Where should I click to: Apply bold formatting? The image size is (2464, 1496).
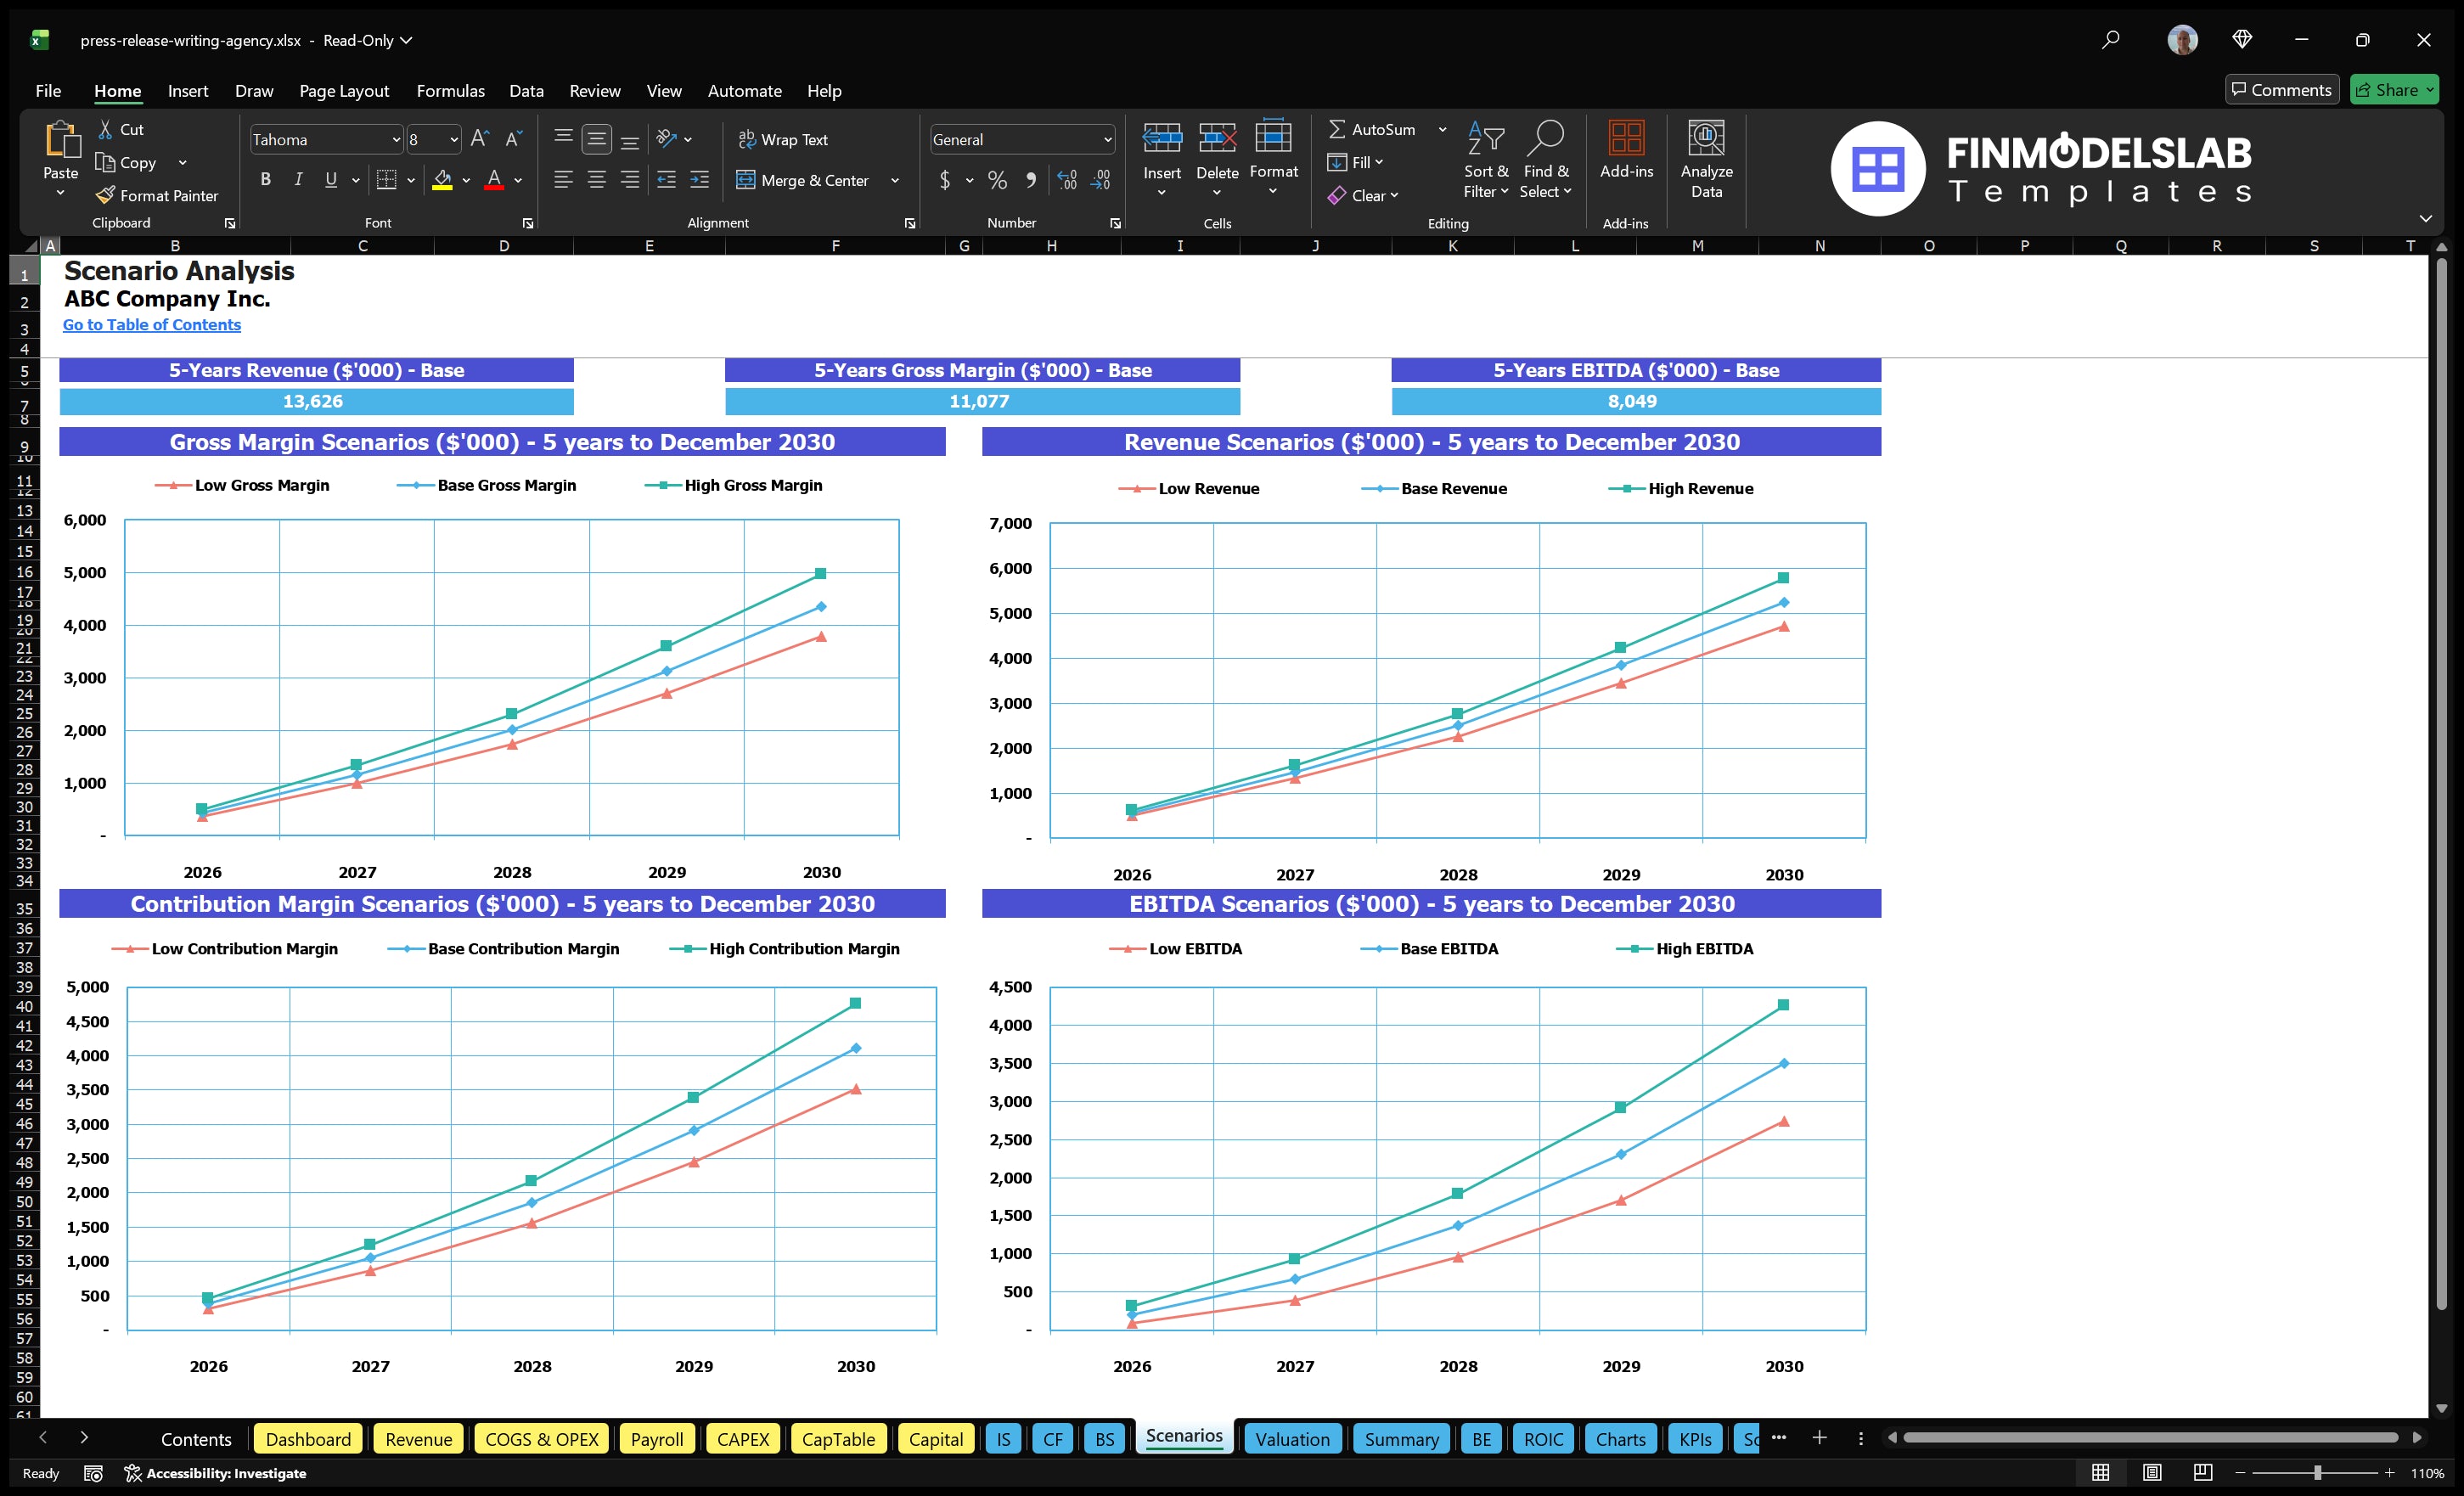265,179
